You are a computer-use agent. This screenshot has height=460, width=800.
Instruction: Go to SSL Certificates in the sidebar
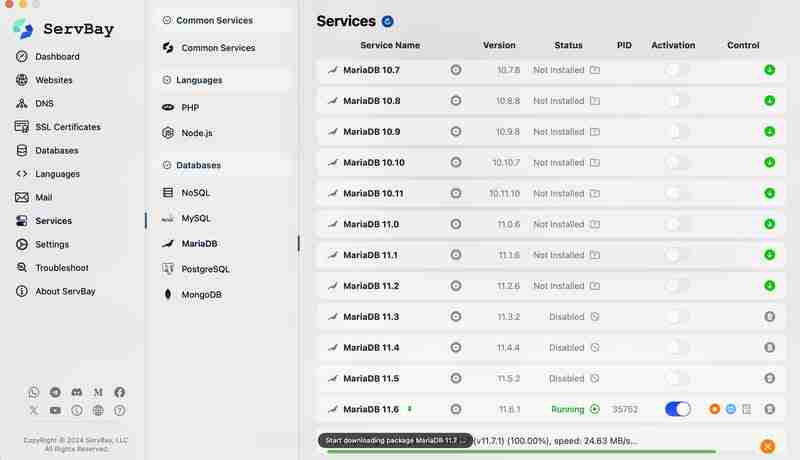point(67,127)
